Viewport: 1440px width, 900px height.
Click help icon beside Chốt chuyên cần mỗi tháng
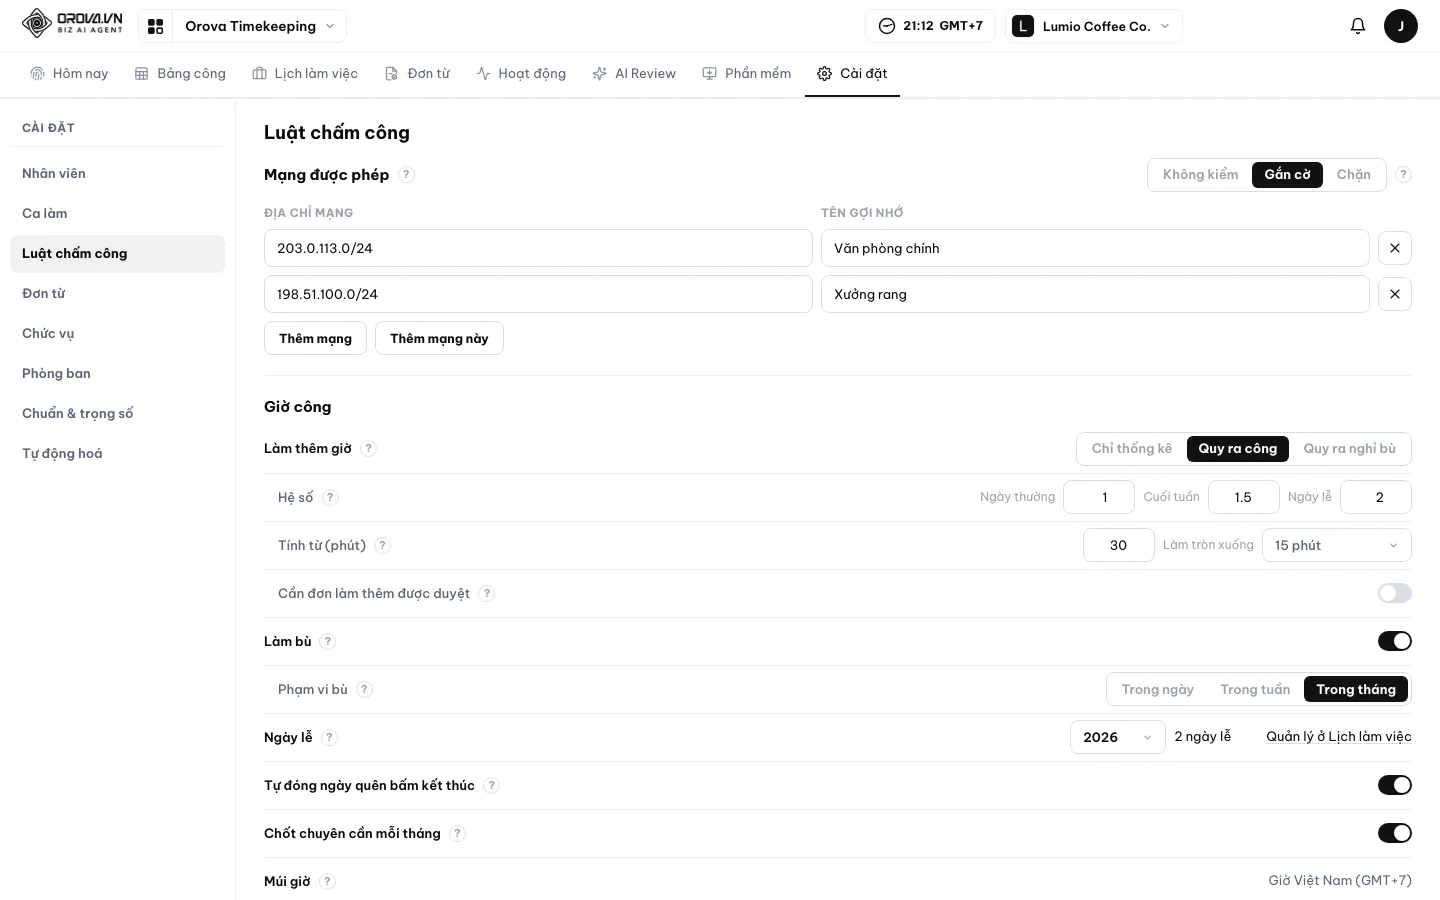[x=457, y=833]
